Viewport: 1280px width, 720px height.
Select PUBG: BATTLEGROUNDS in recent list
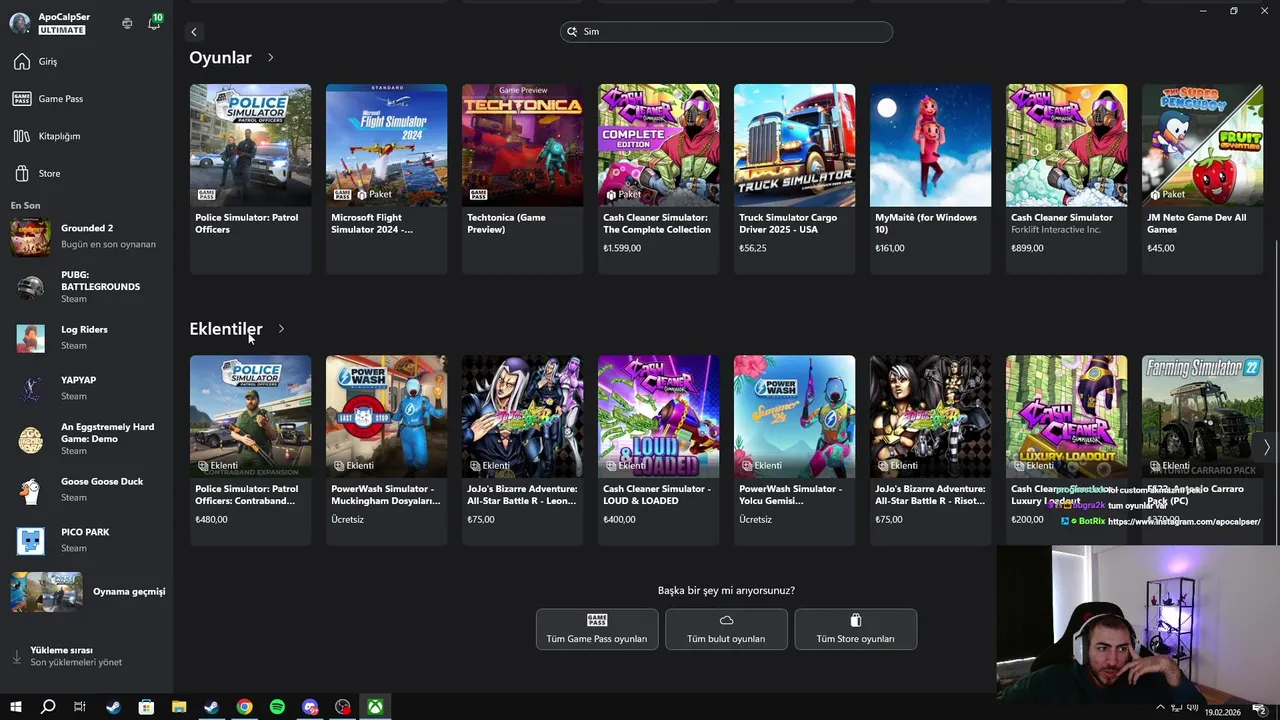(86, 287)
